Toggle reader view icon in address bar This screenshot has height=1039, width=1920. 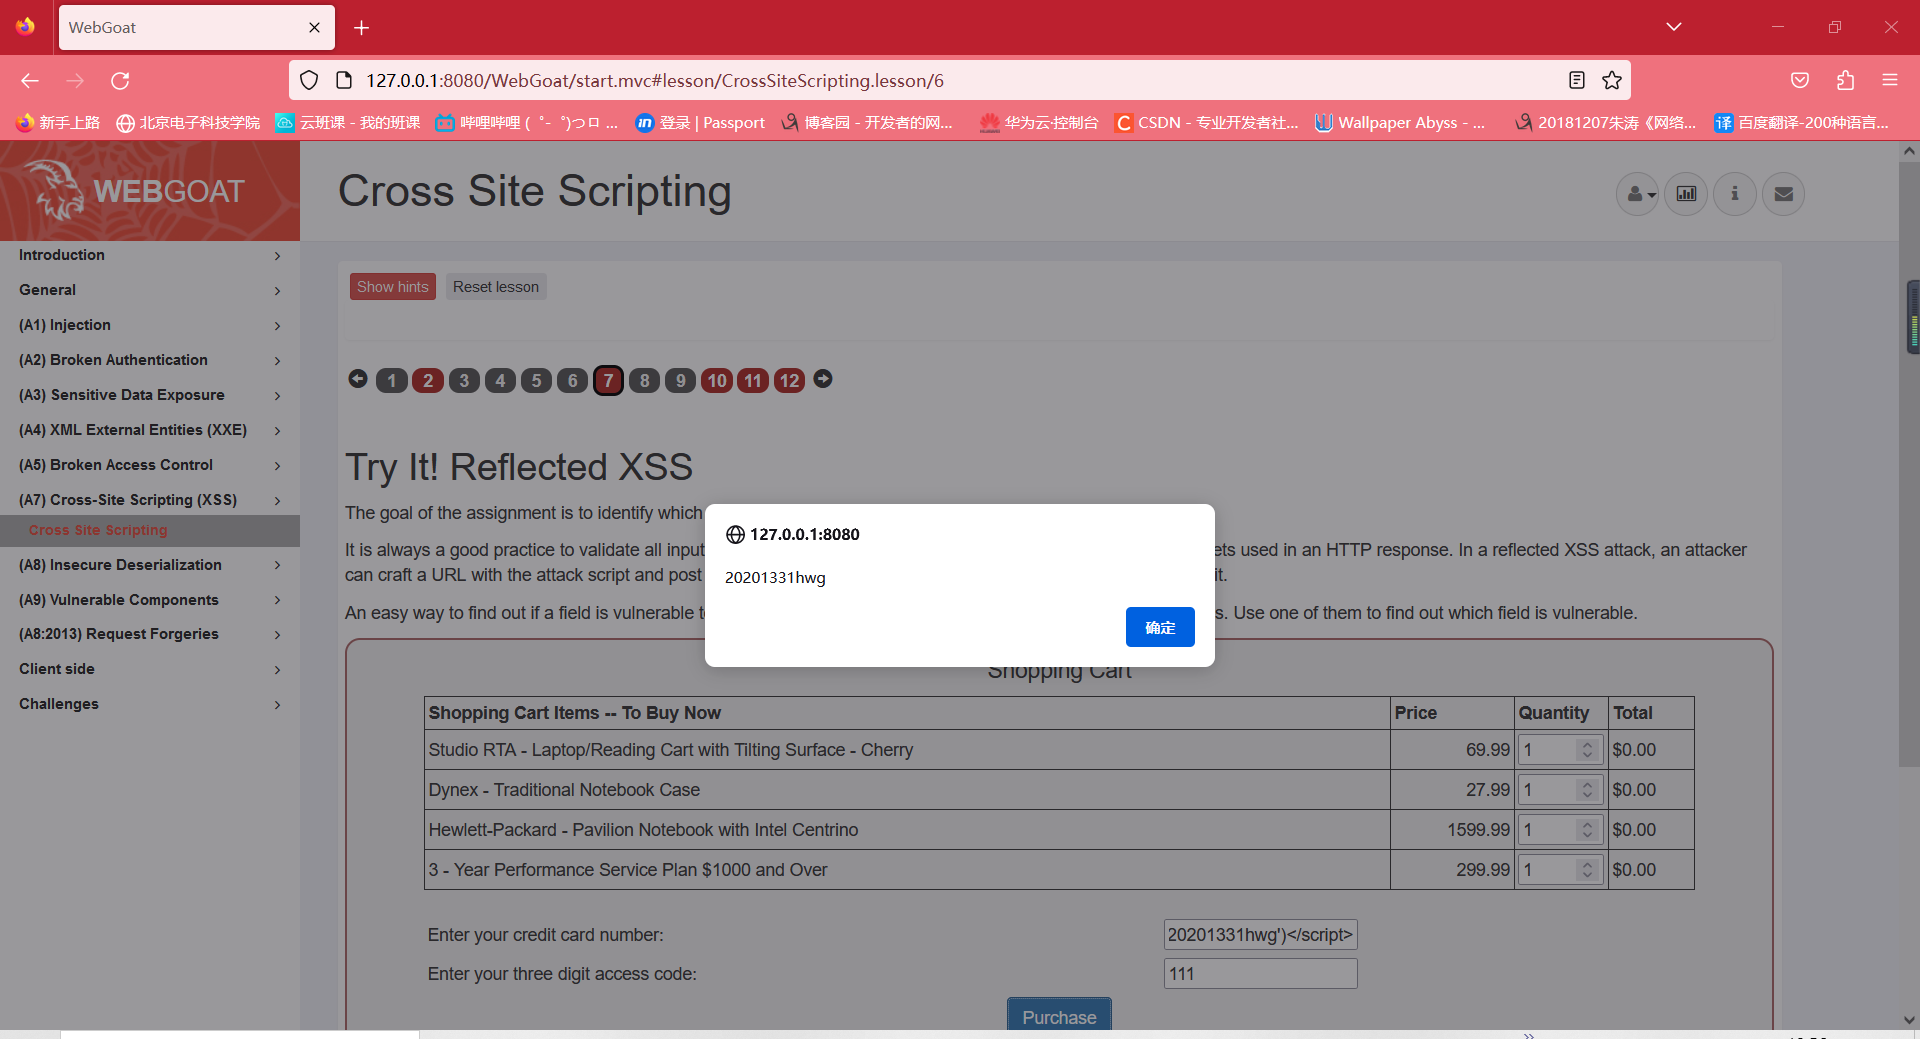coord(1577,81)
